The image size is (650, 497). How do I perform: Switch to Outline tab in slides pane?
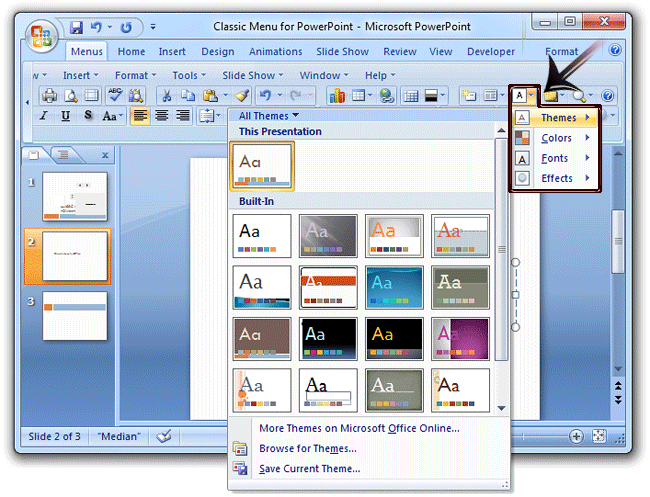[63, 155]
